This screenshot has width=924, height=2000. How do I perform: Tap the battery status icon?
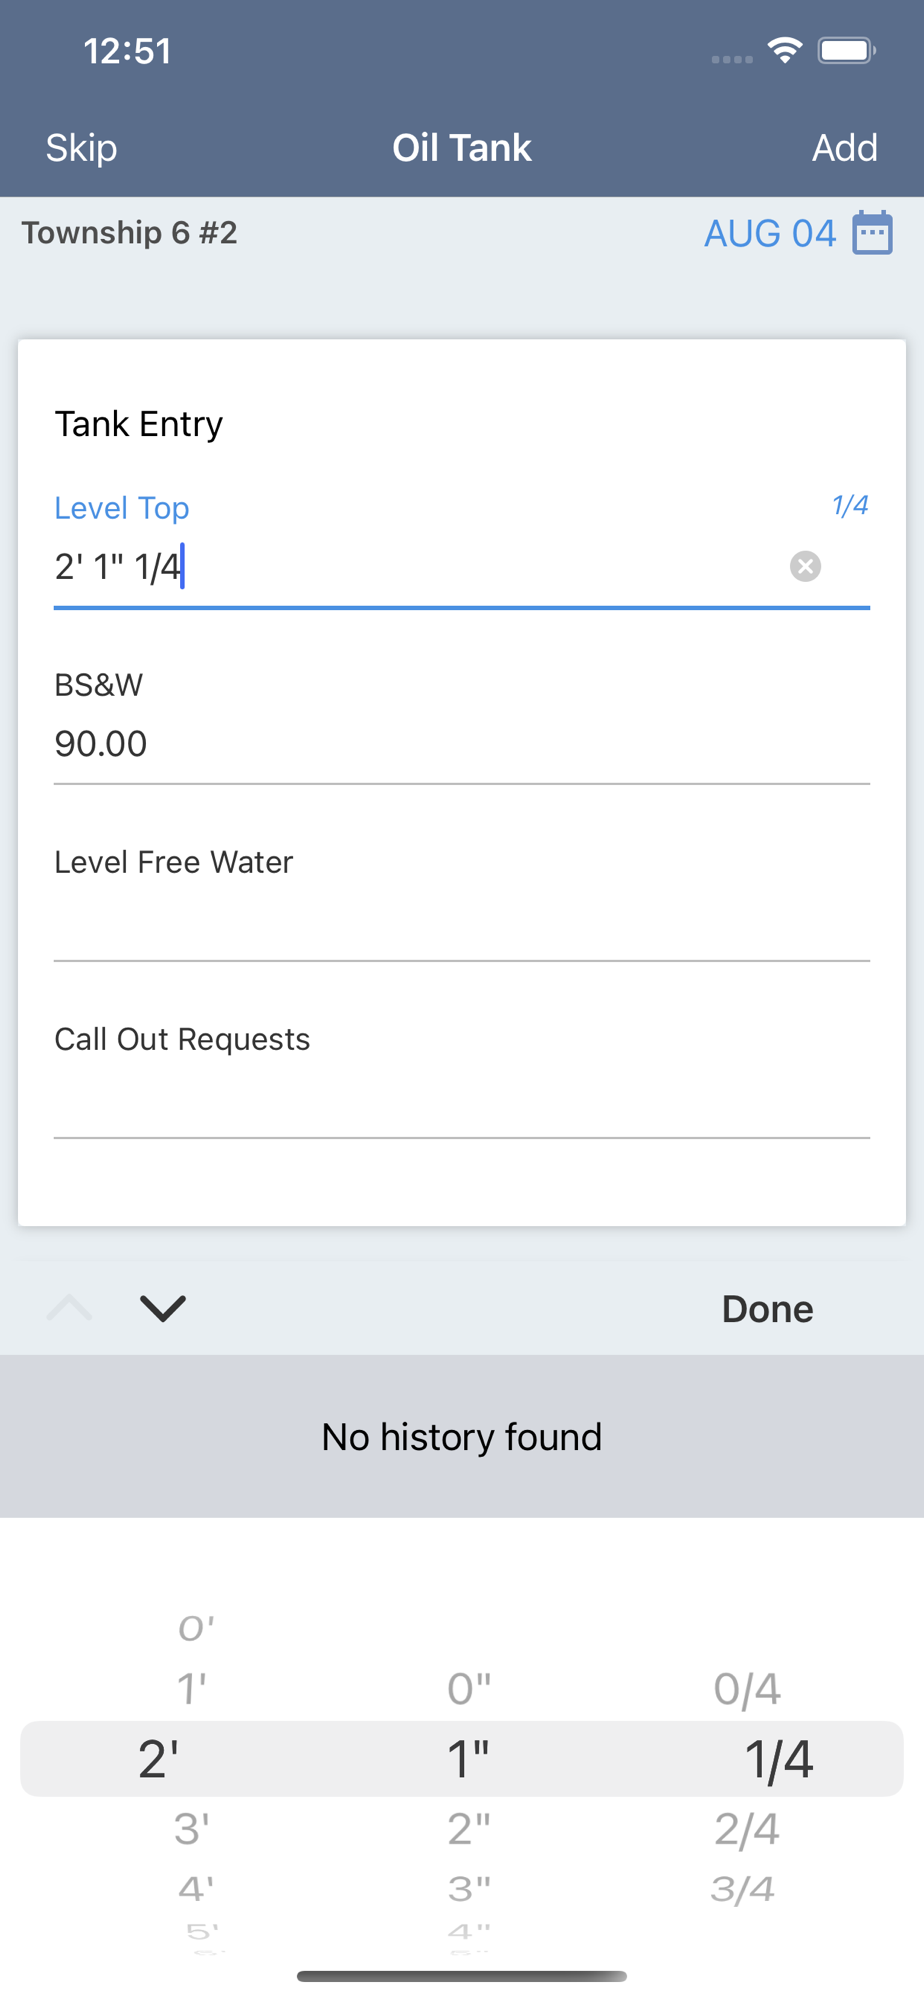[846, 51]
